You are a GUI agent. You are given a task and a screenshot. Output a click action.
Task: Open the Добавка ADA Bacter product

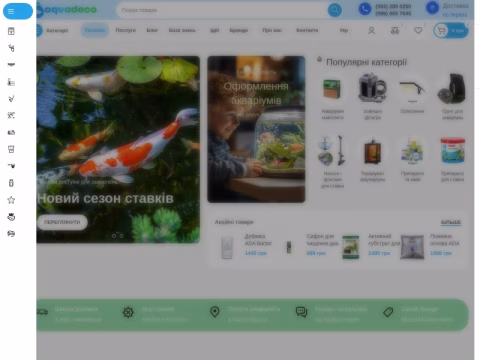[x=258, y=240]
